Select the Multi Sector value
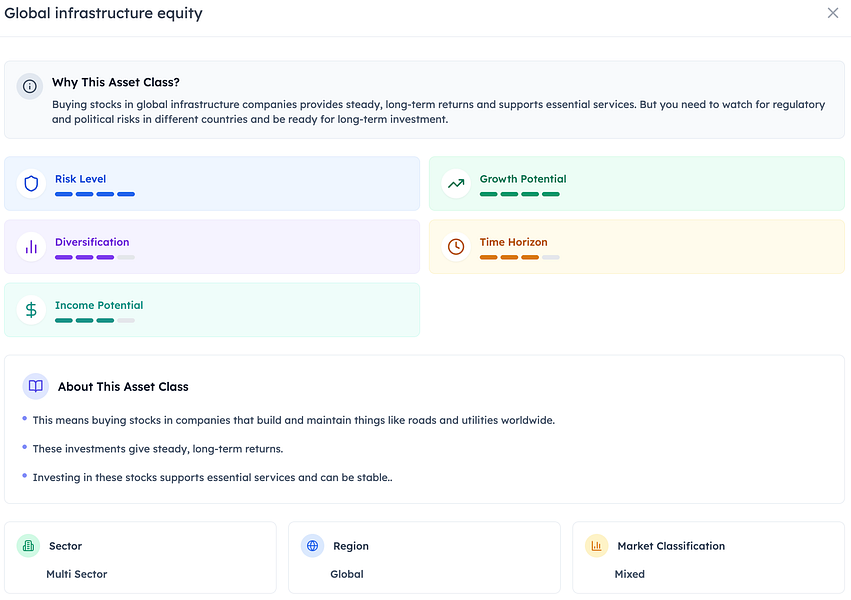 (x=77, y=574)
